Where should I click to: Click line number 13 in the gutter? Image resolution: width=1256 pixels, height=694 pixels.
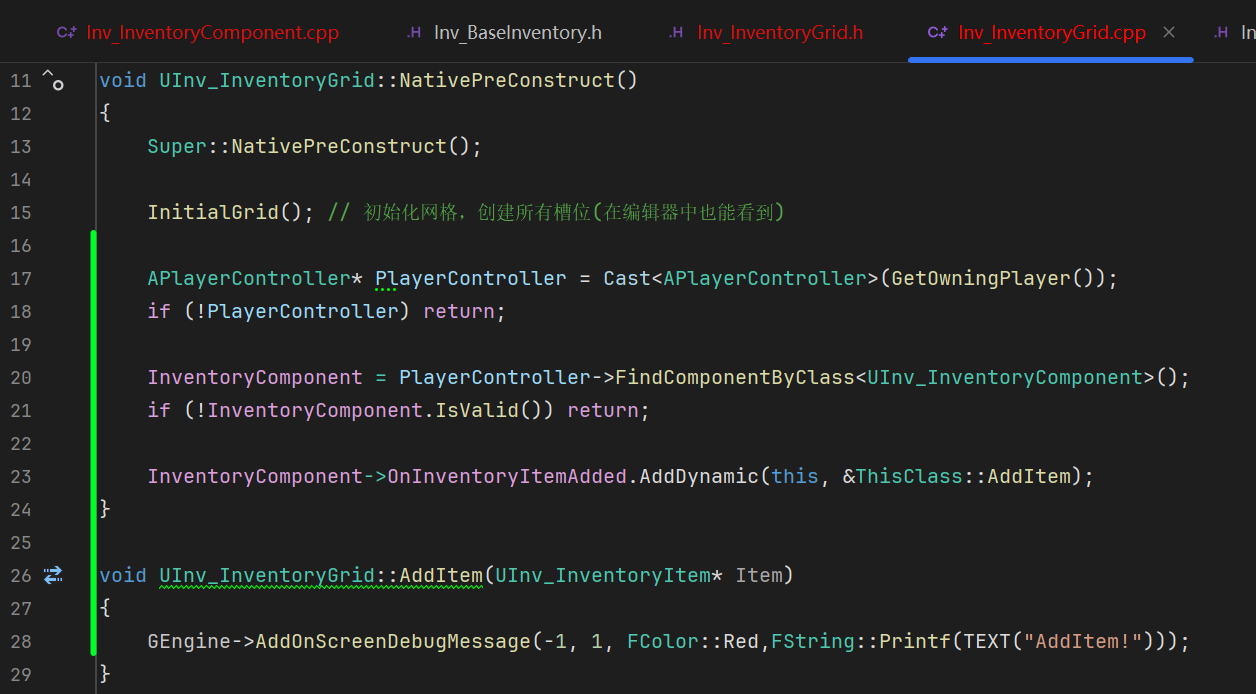21,146
